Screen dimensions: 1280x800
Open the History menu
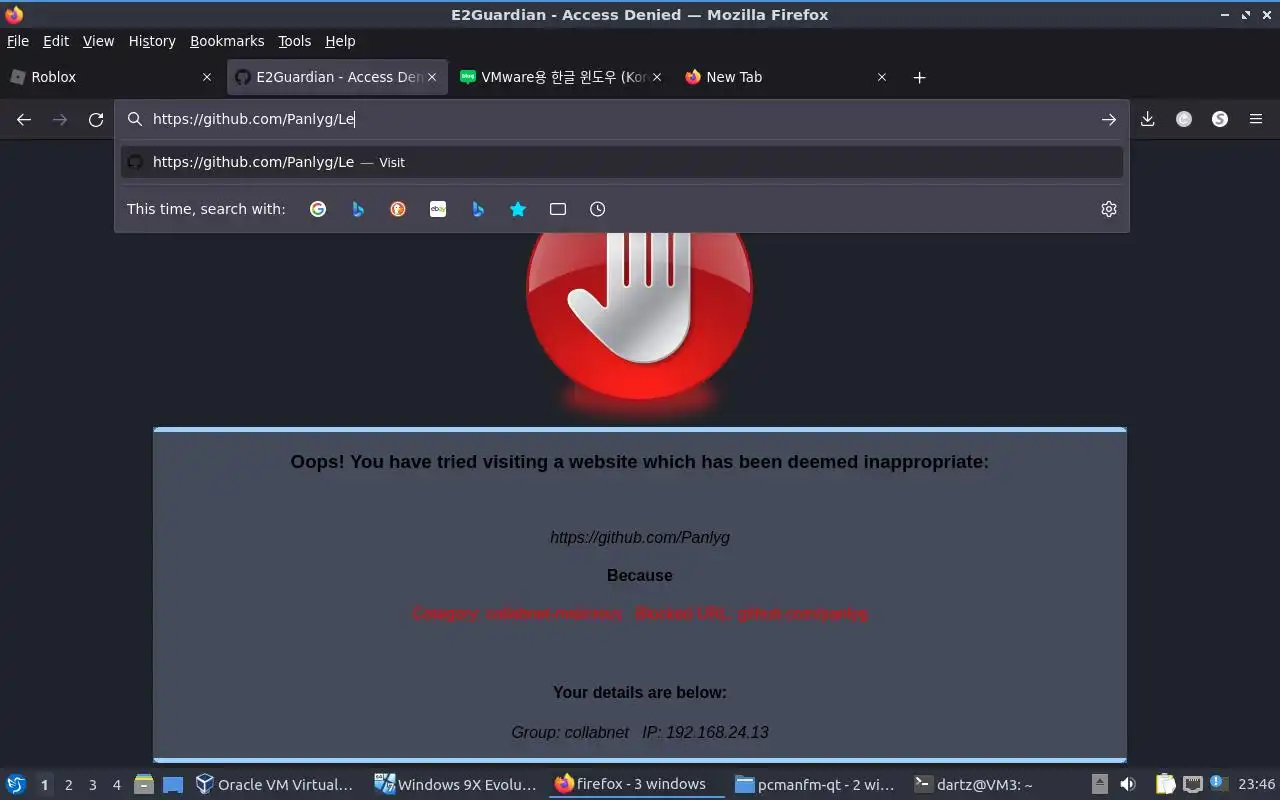pyautogui.click(x=152, y=41)
